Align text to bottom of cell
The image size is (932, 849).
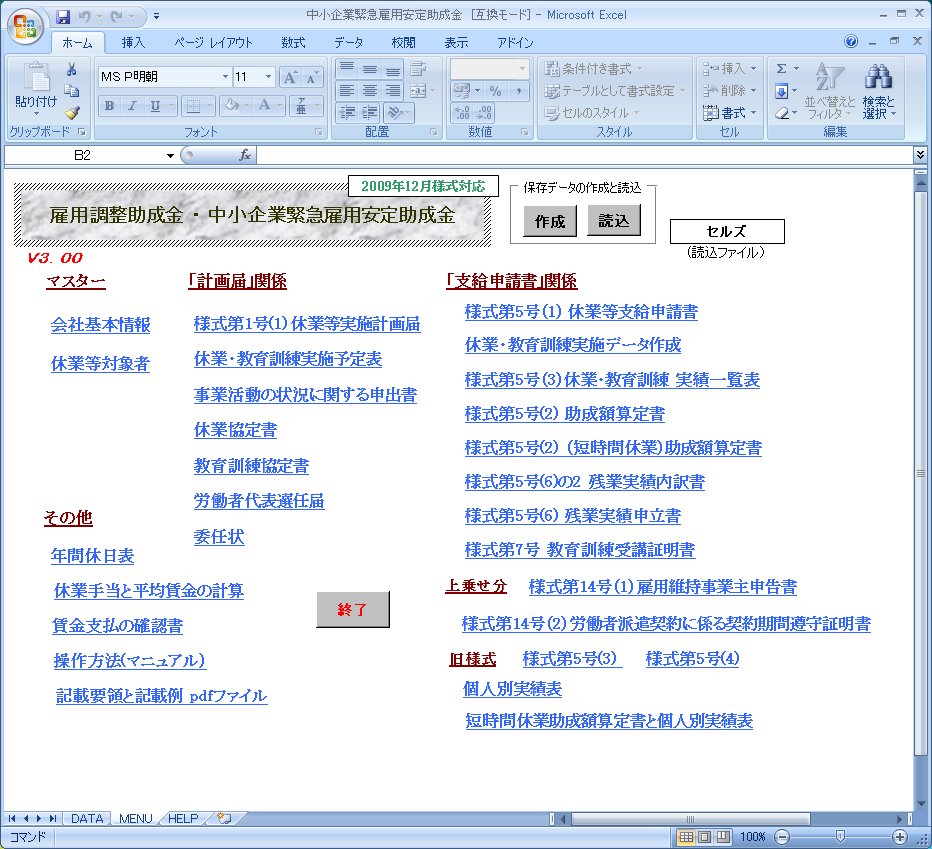point(392,68)
